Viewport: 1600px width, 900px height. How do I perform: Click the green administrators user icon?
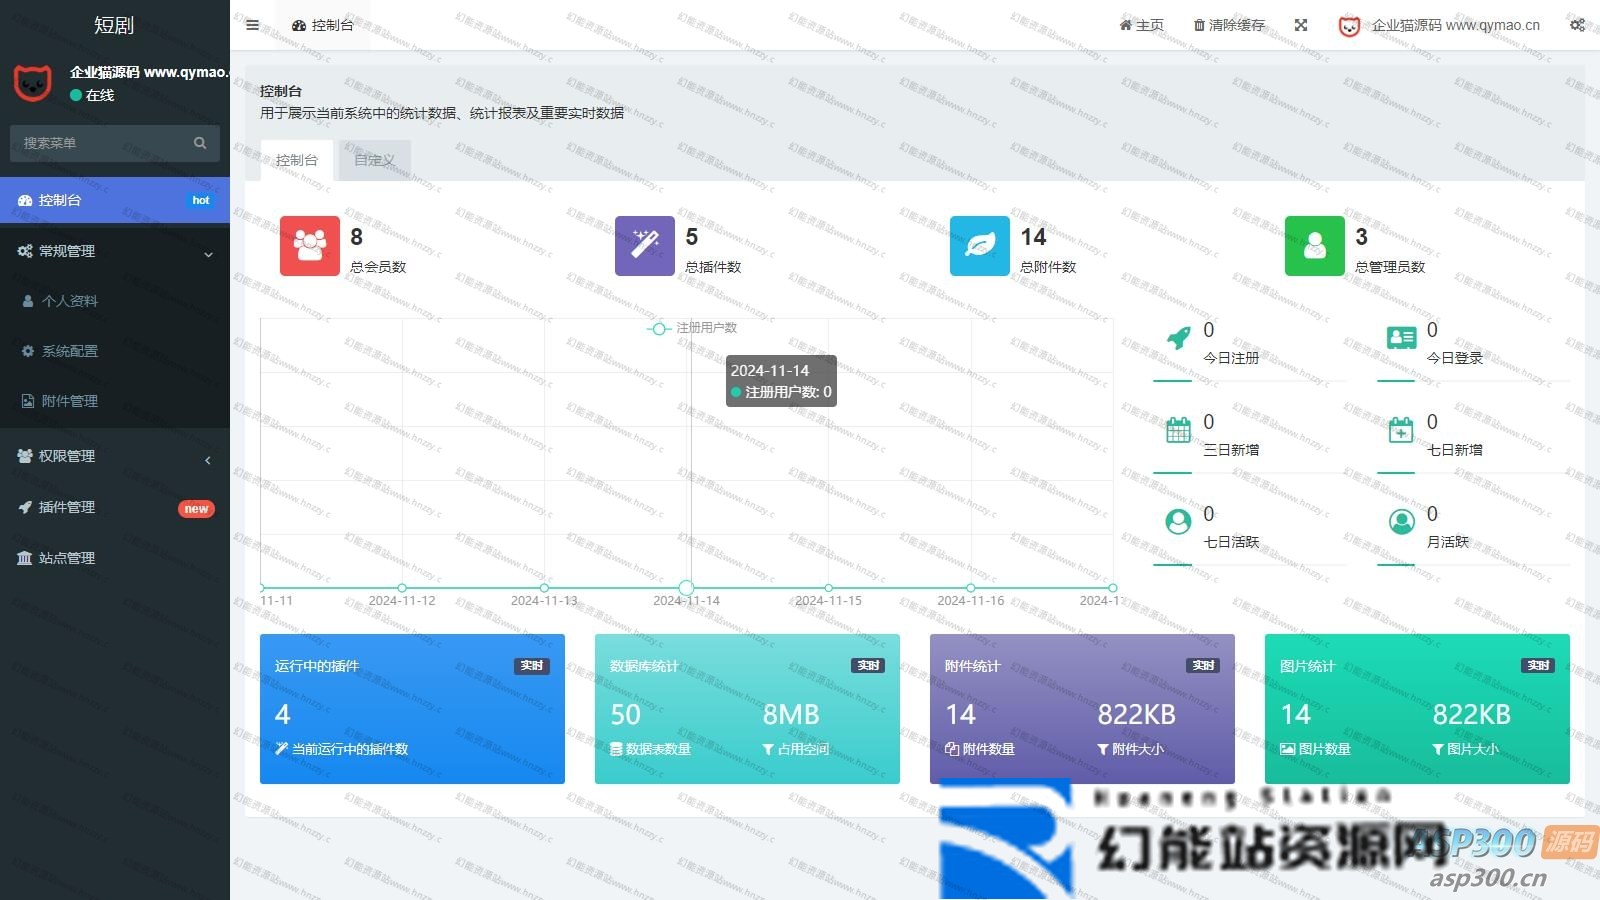click(x=1314, y=246)
